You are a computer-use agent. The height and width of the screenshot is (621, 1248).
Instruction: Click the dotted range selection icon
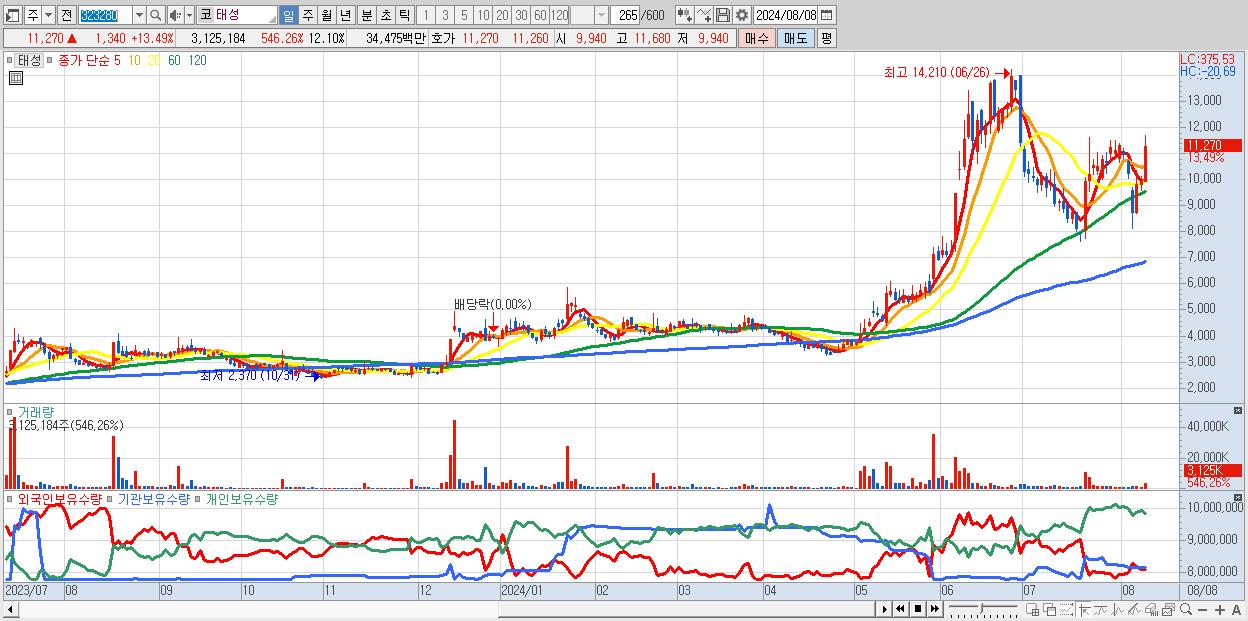[1066, 610]
